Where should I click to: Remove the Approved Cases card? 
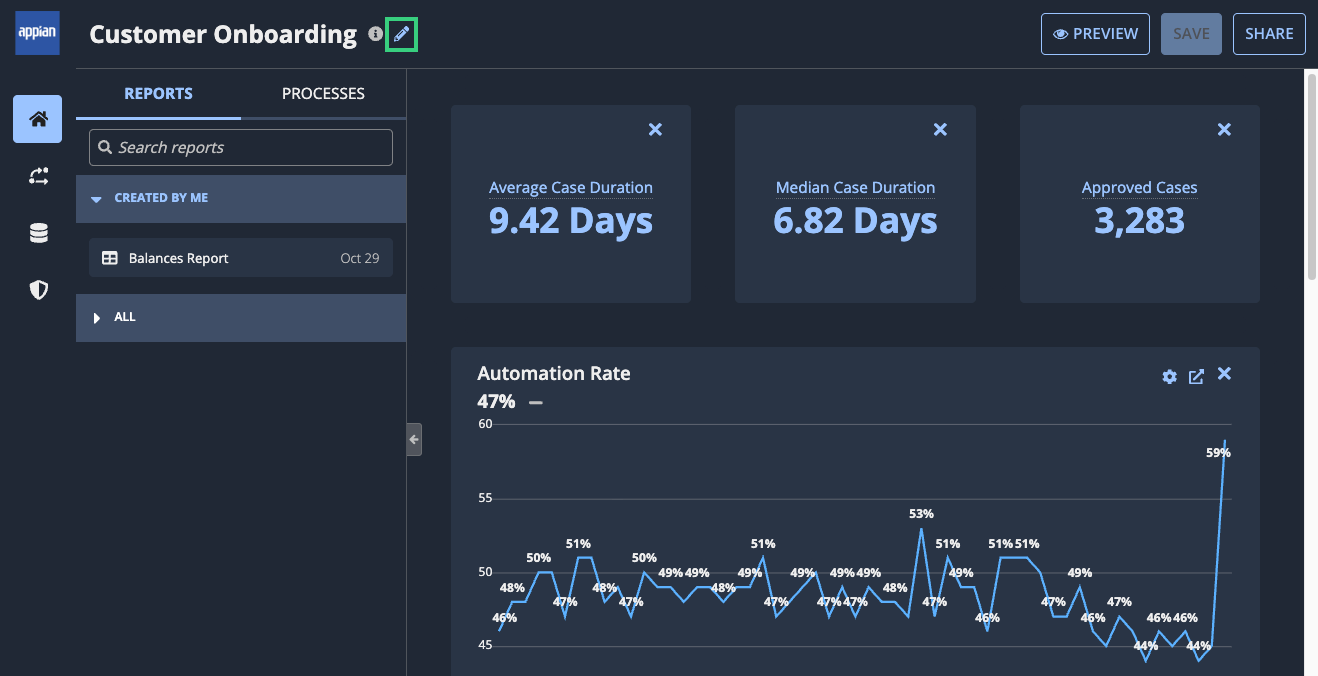[x=1224, y=130]
